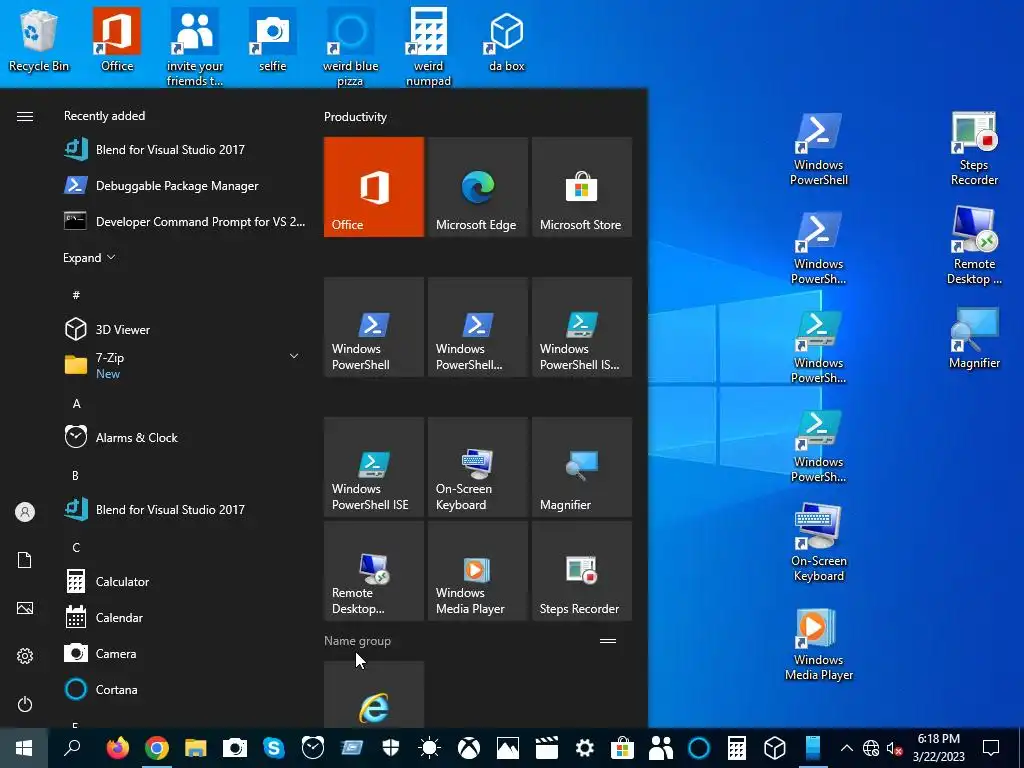This screenshot has height=768, width=1024.
Task: Select Steps Recorder desktop shortcut
Action: click(x=974, y=149)
